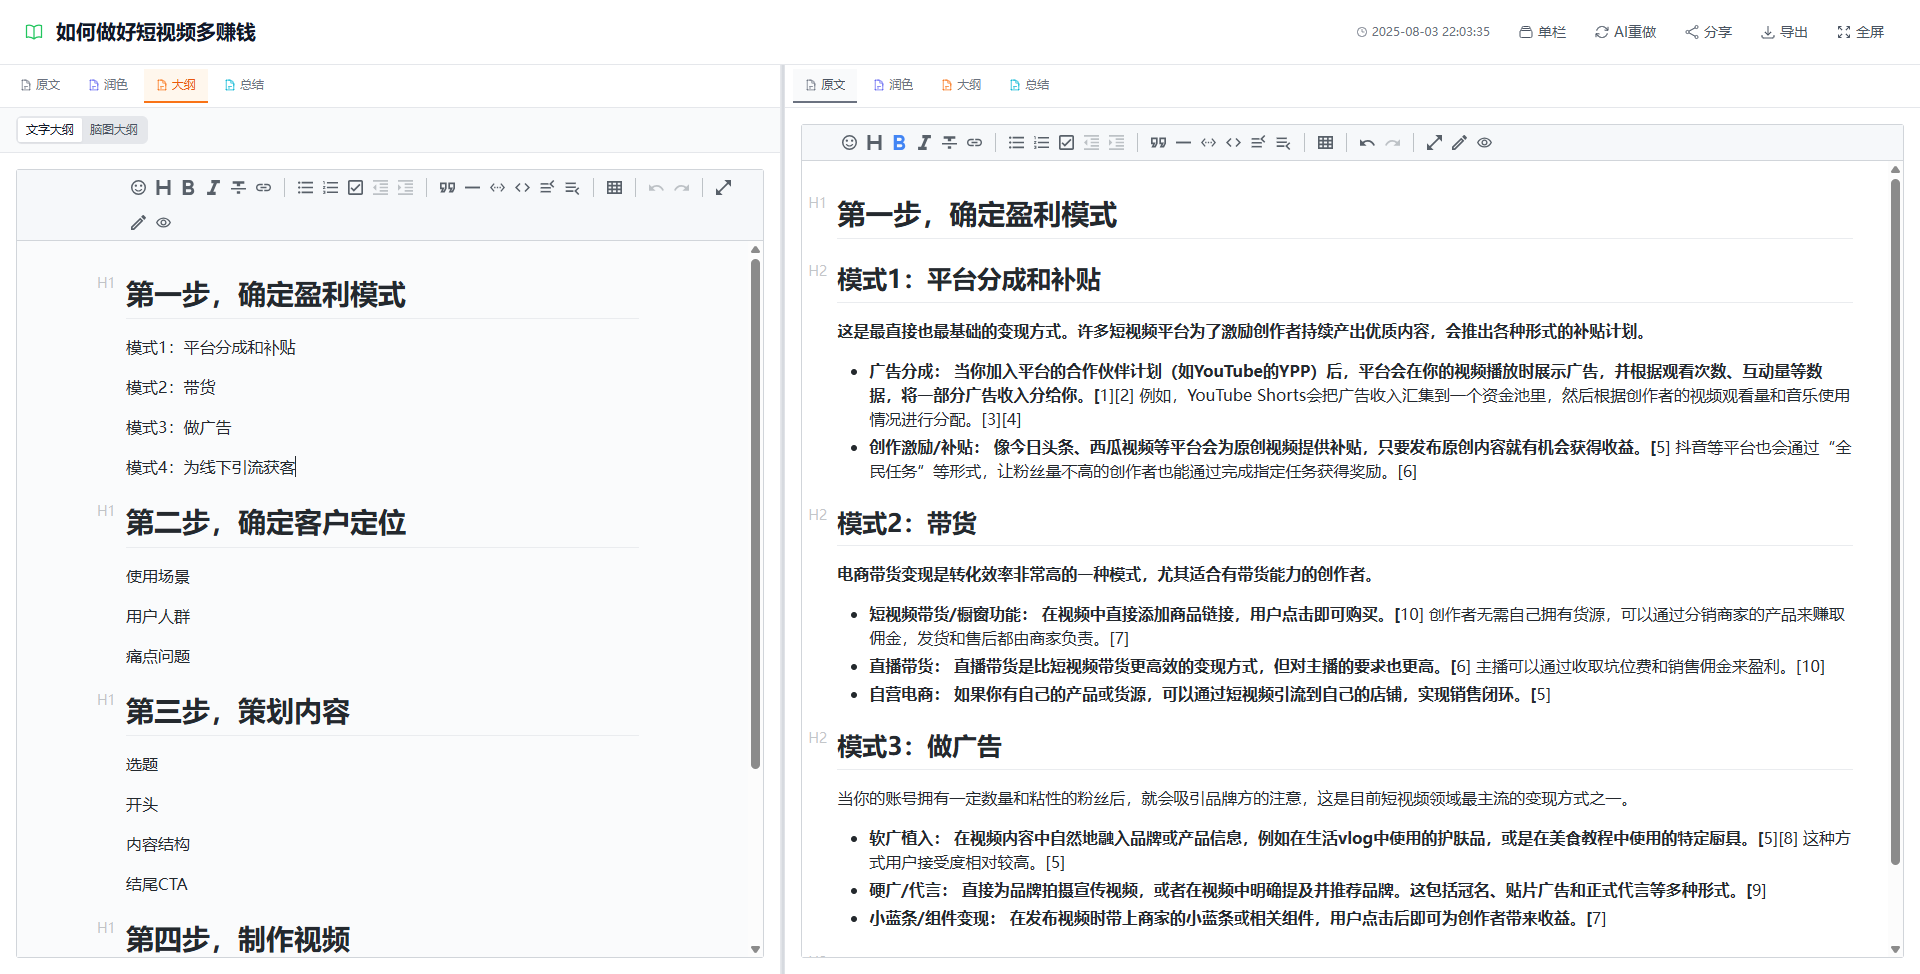Expand left editor to fullscreen

pos(723,187)
